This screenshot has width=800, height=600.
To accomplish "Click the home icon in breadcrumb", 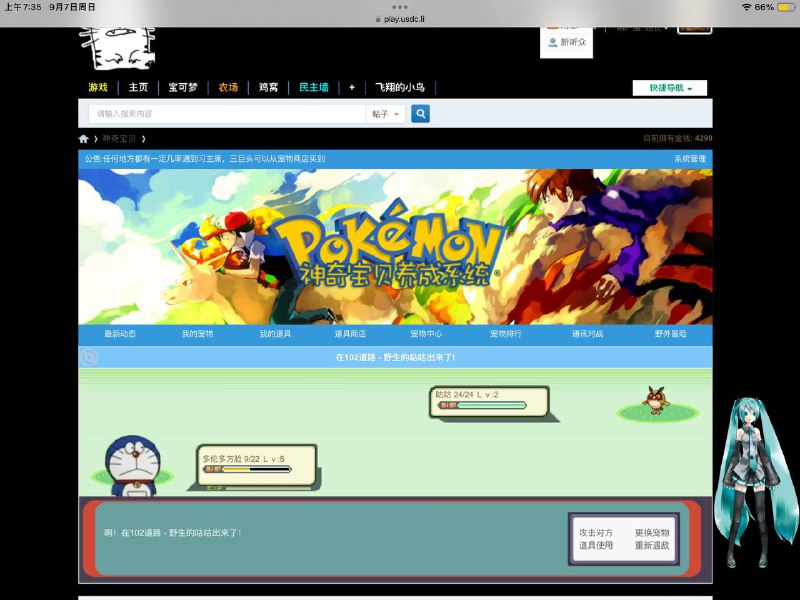I will [84, 139].
